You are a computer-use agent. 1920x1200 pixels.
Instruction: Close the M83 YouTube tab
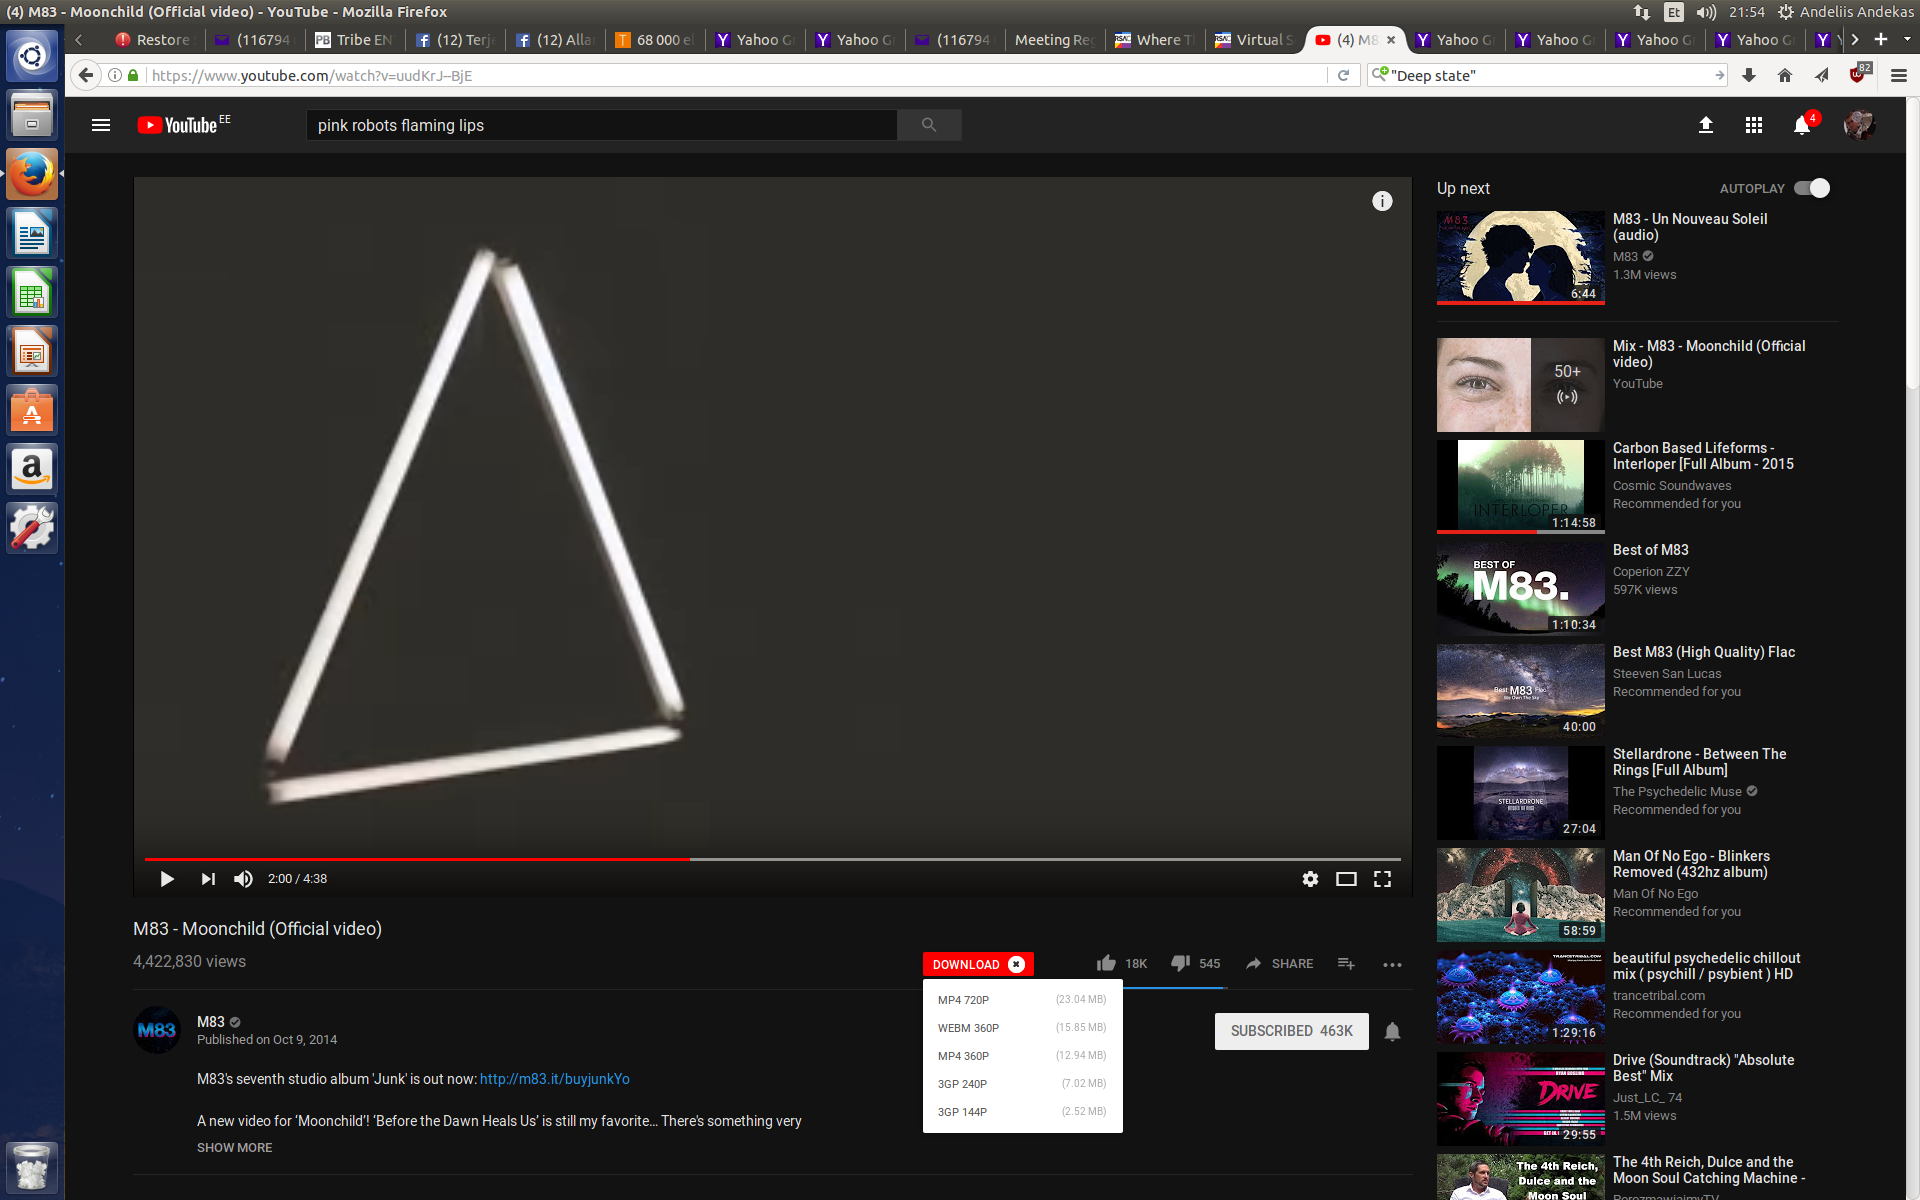[x=1391, y=40]
